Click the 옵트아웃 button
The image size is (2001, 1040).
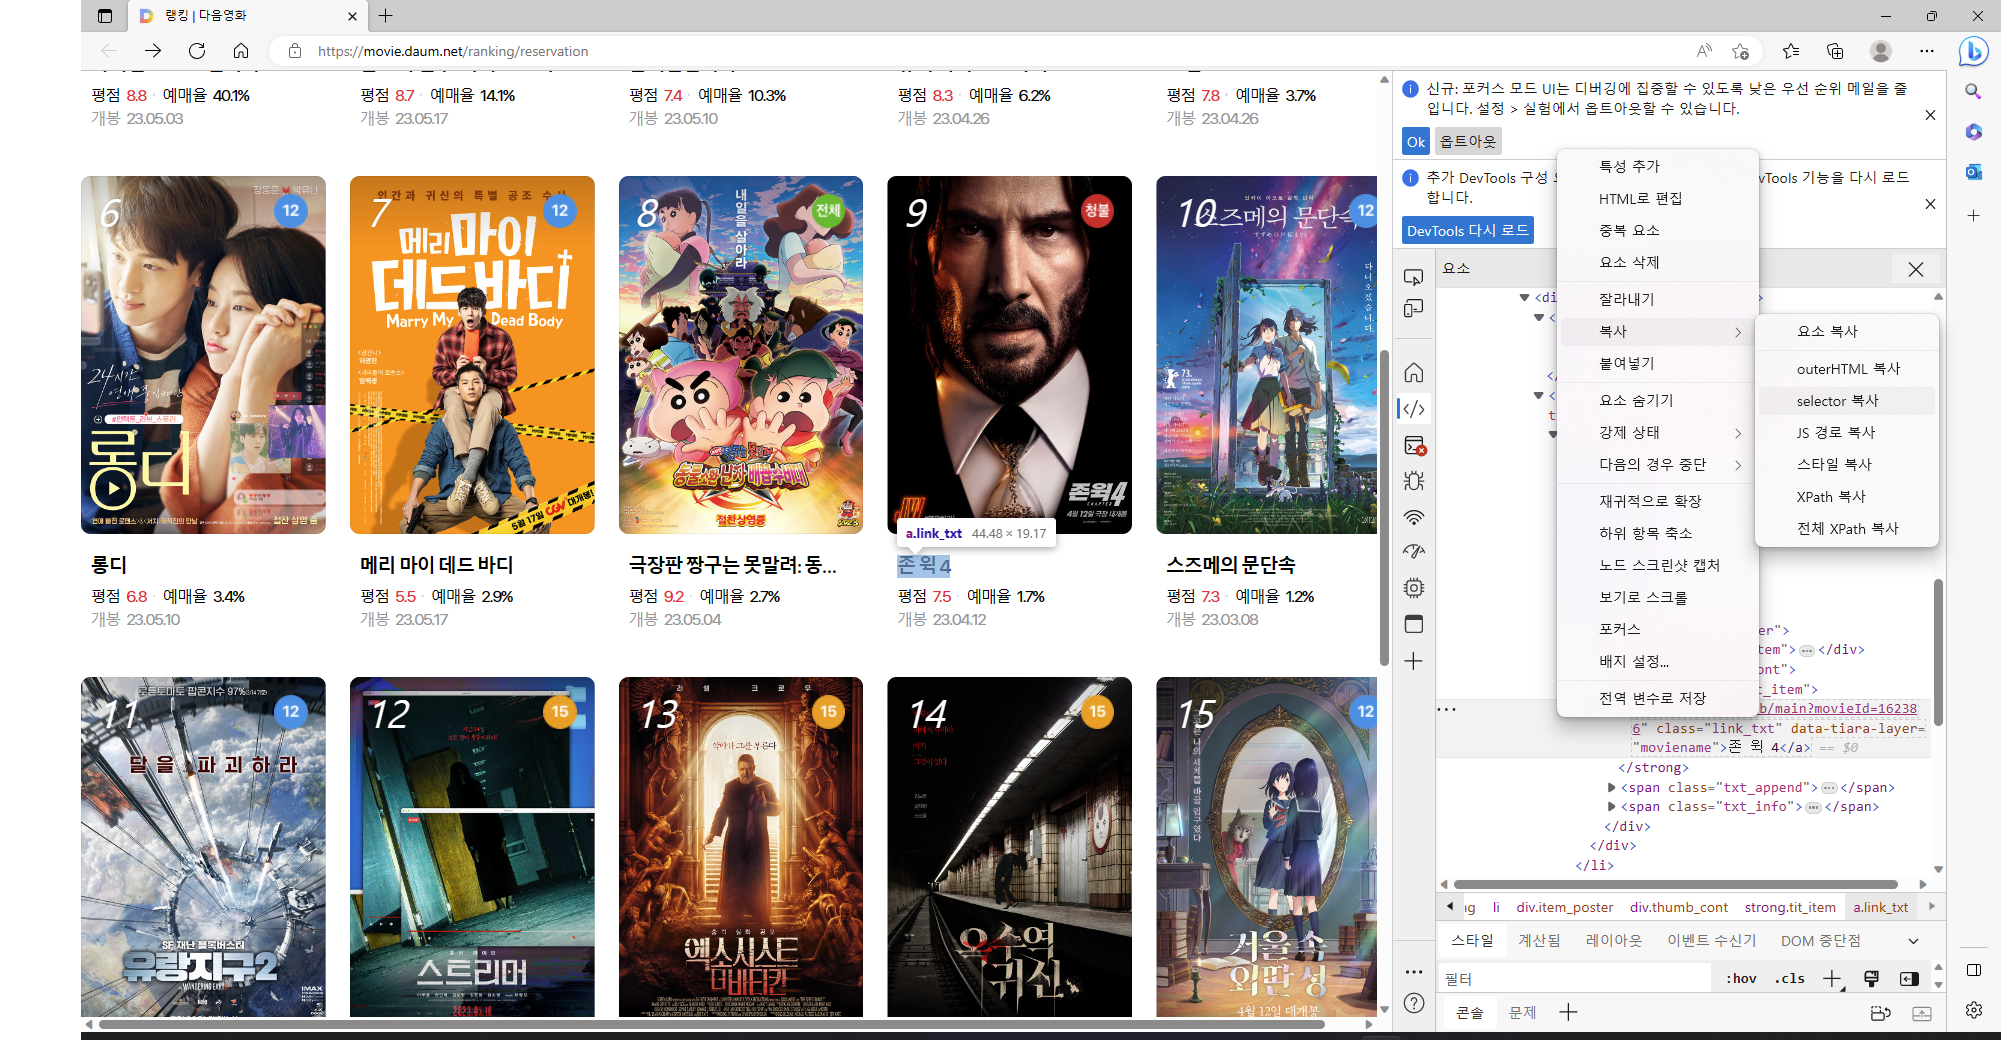pyautogui.click(x=1468, y=142)
